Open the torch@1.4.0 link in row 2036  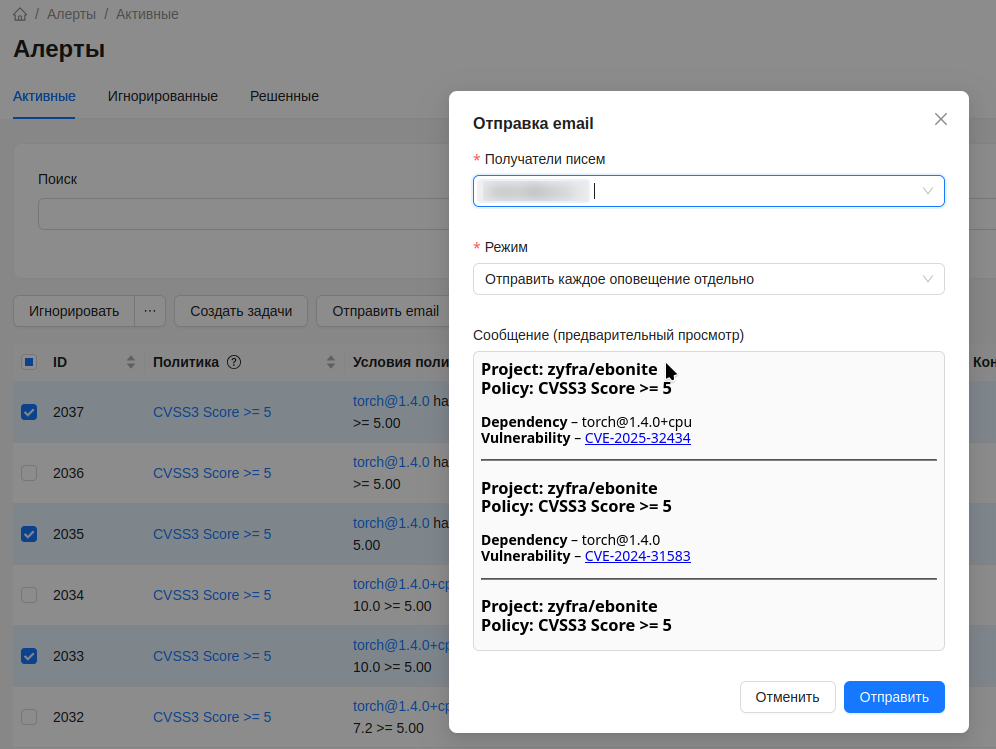(x=391, y=462)
